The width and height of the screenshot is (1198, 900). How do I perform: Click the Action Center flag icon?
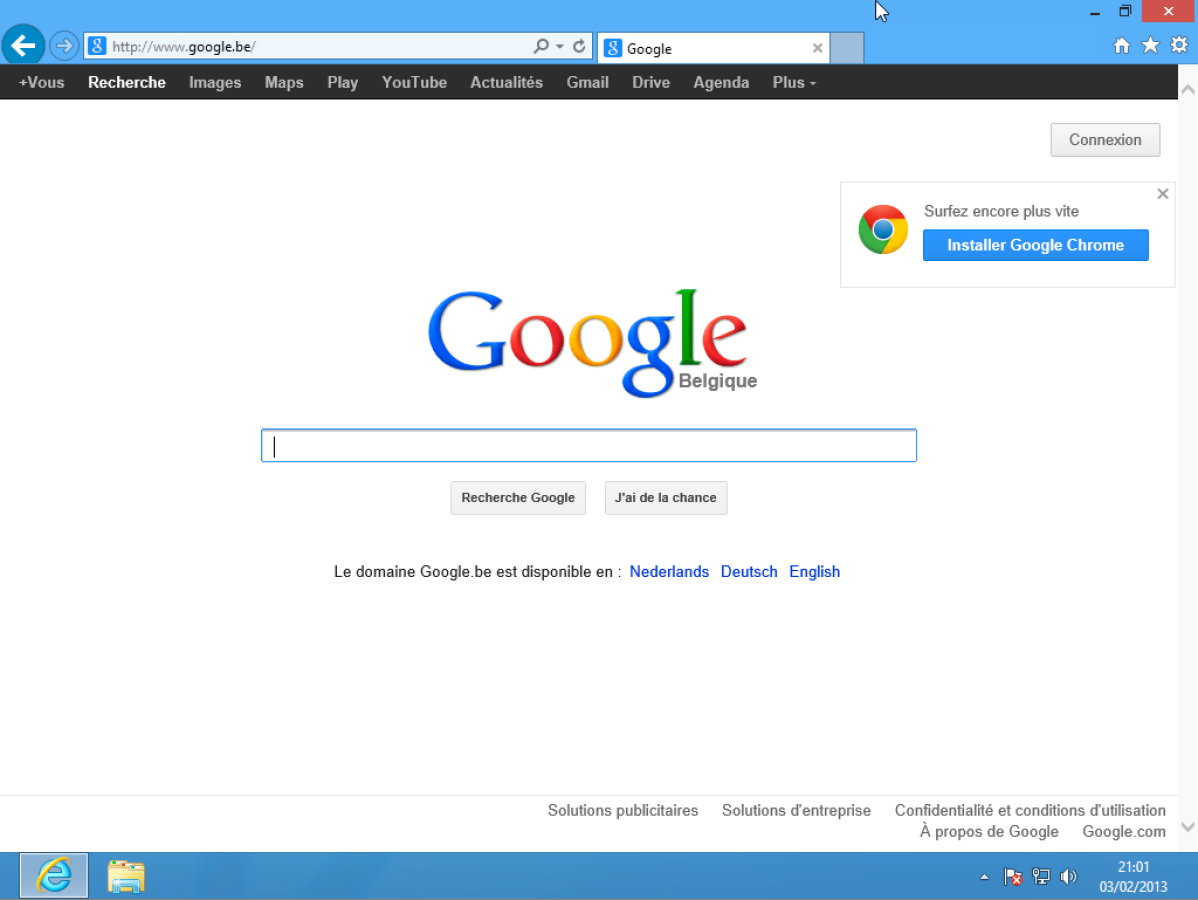click(x=1012, y=877)
